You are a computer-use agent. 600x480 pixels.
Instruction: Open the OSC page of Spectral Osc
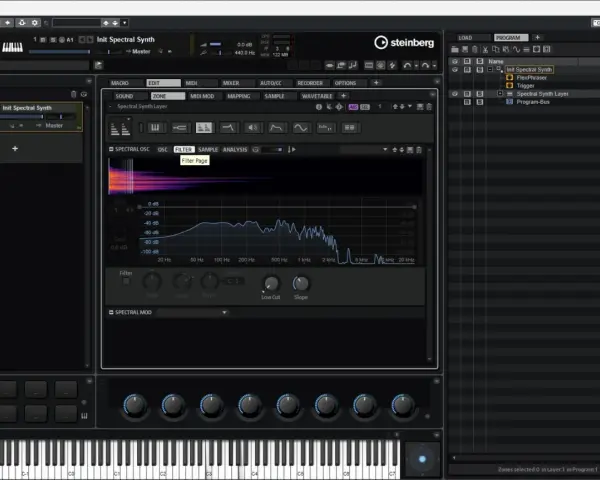[x=163, y=150]
